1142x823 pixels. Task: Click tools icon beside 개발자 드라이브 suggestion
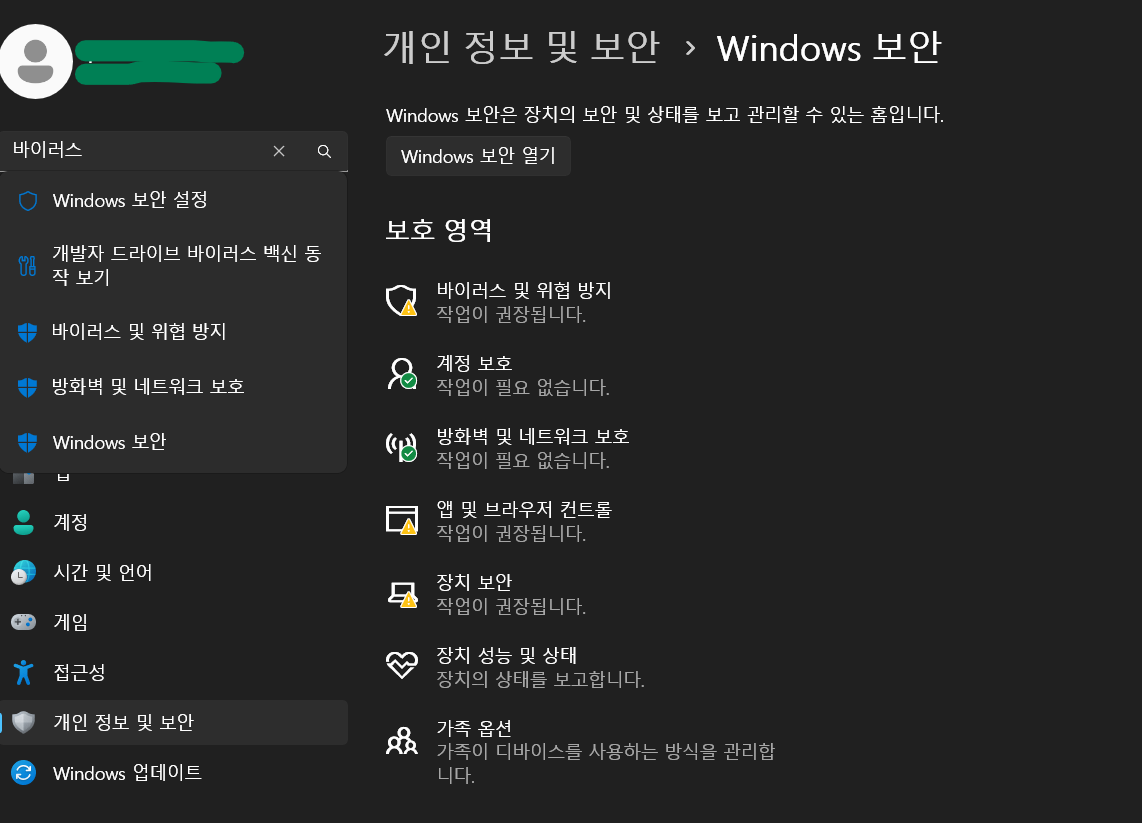(28, 266)
